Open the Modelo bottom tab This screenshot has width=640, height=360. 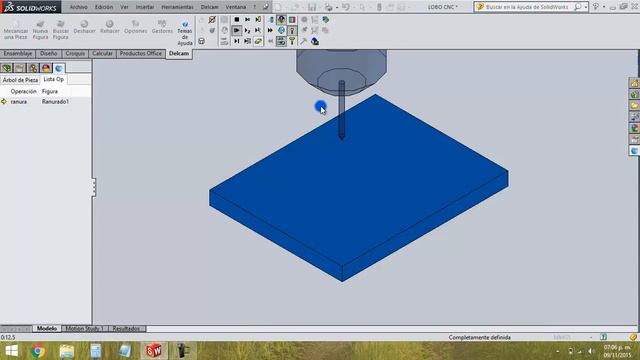pos(47,328)
